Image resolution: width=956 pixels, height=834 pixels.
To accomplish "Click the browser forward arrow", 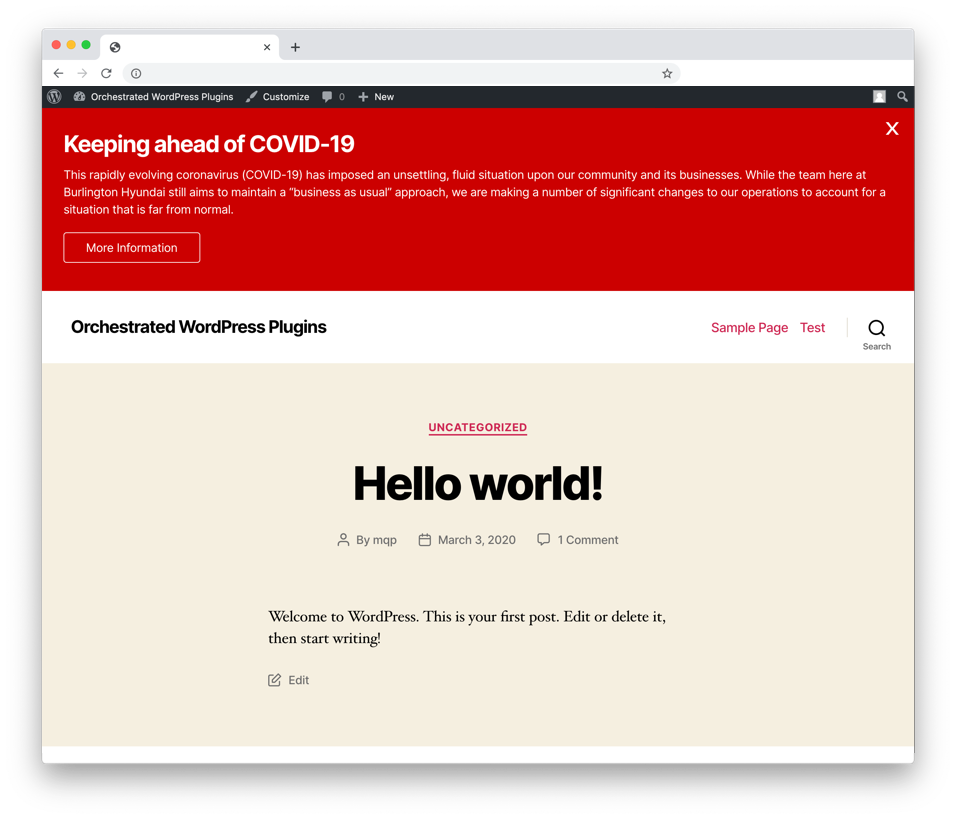I will (82, 73).
